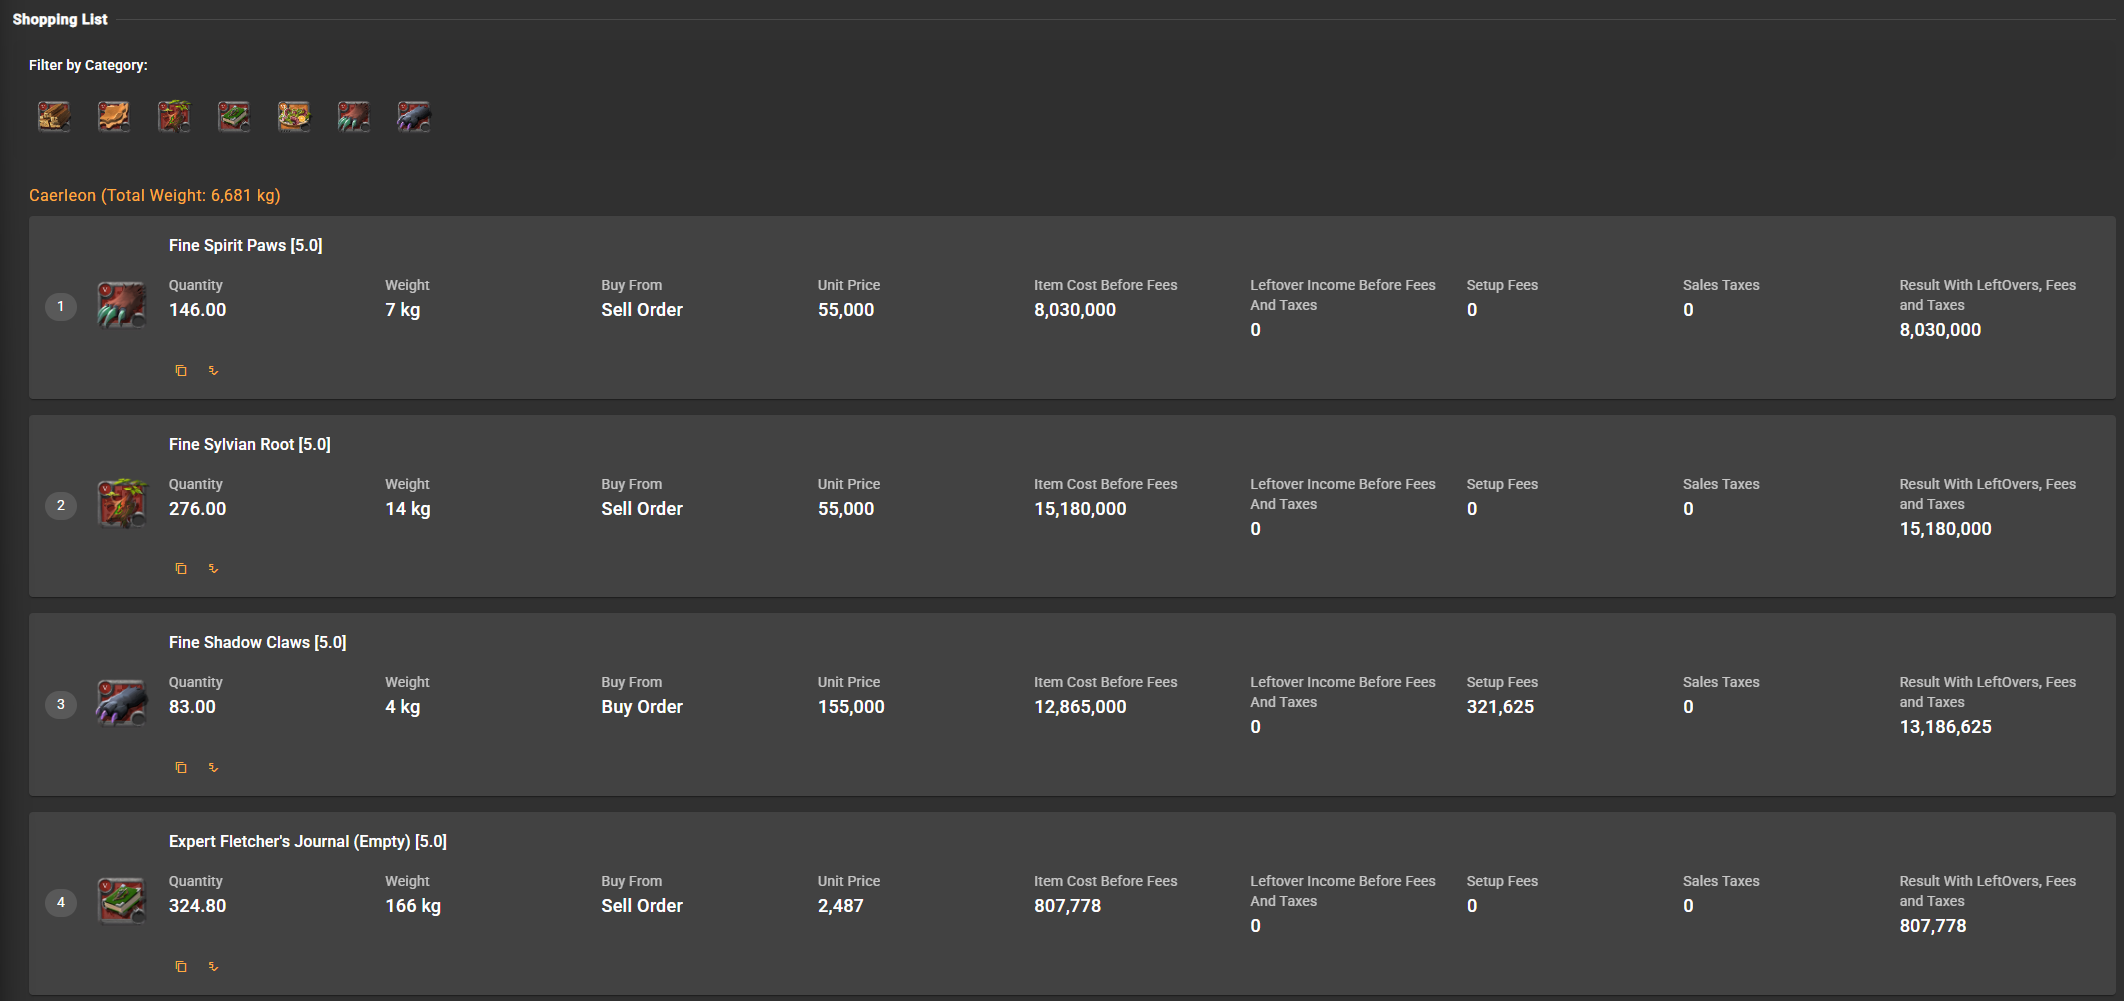Click price-check icon under Fine Spirit Paws

(x=213, y=371)
